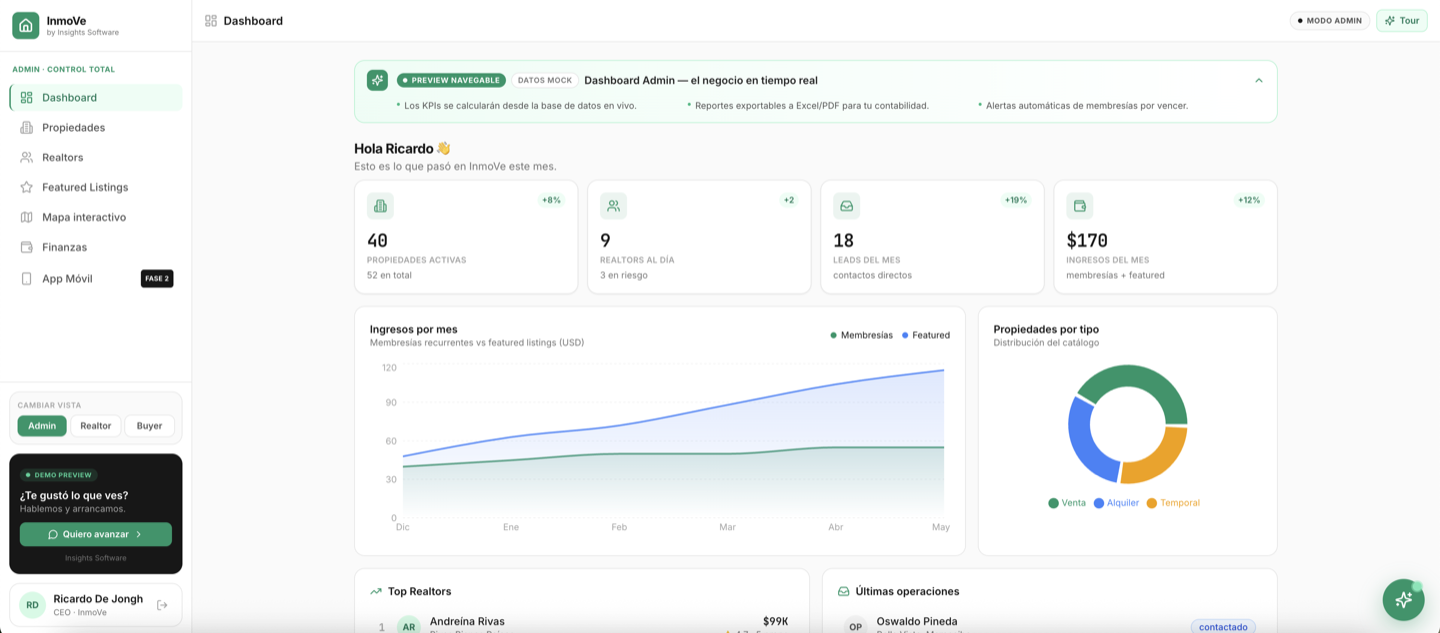Open the Andreína Rivas top realtor row
Image resolution: width=1440 pixels, height=633 pixels.
(582, 625)
